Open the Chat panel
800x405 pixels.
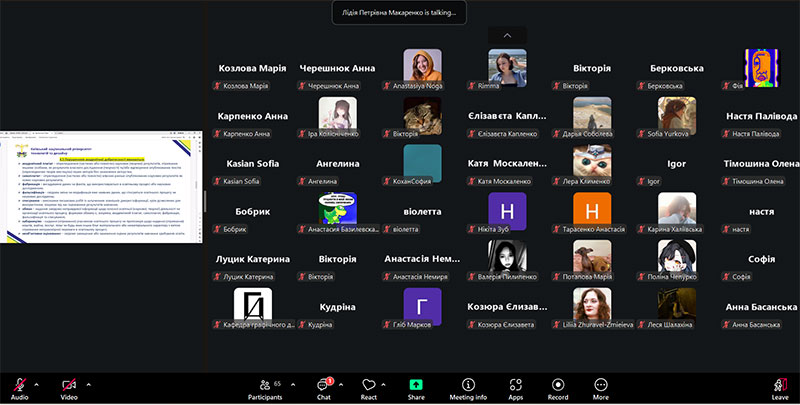pyautogui.click(x=323, y=388)
